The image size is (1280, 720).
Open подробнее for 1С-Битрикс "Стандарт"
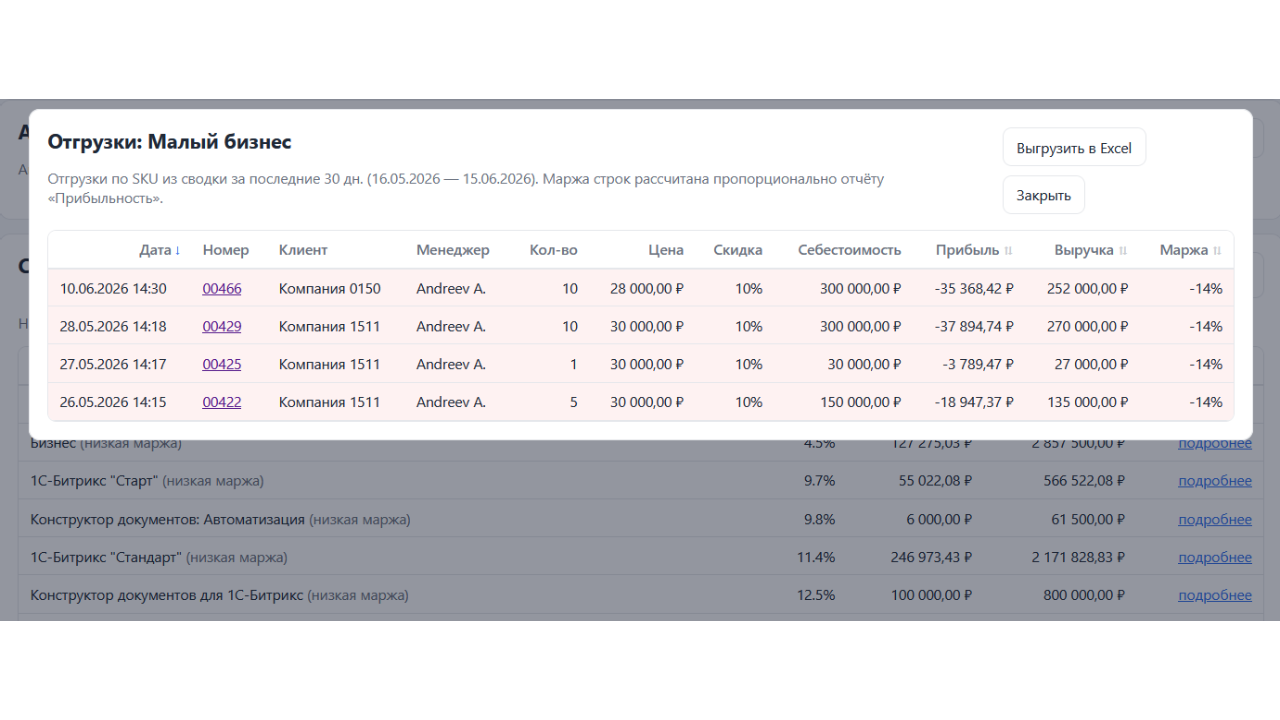point(1215,557)
